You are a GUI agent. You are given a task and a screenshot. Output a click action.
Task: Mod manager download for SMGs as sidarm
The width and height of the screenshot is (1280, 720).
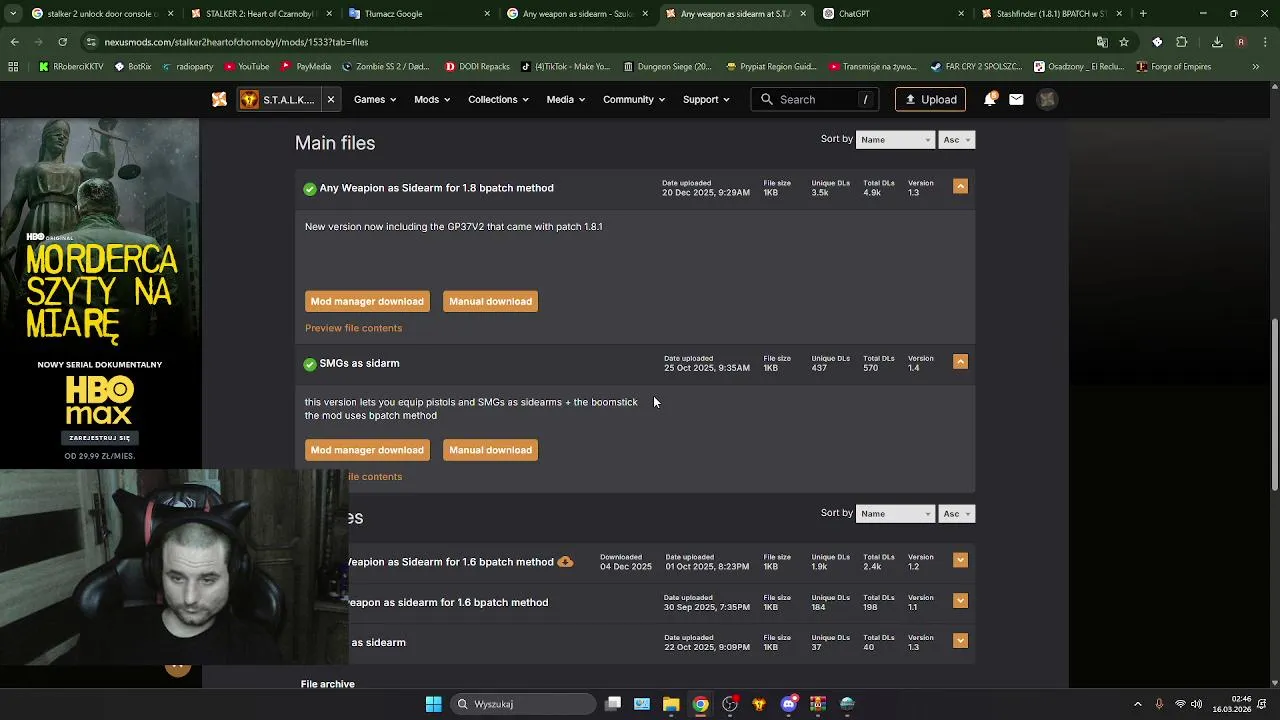[367, 450]
